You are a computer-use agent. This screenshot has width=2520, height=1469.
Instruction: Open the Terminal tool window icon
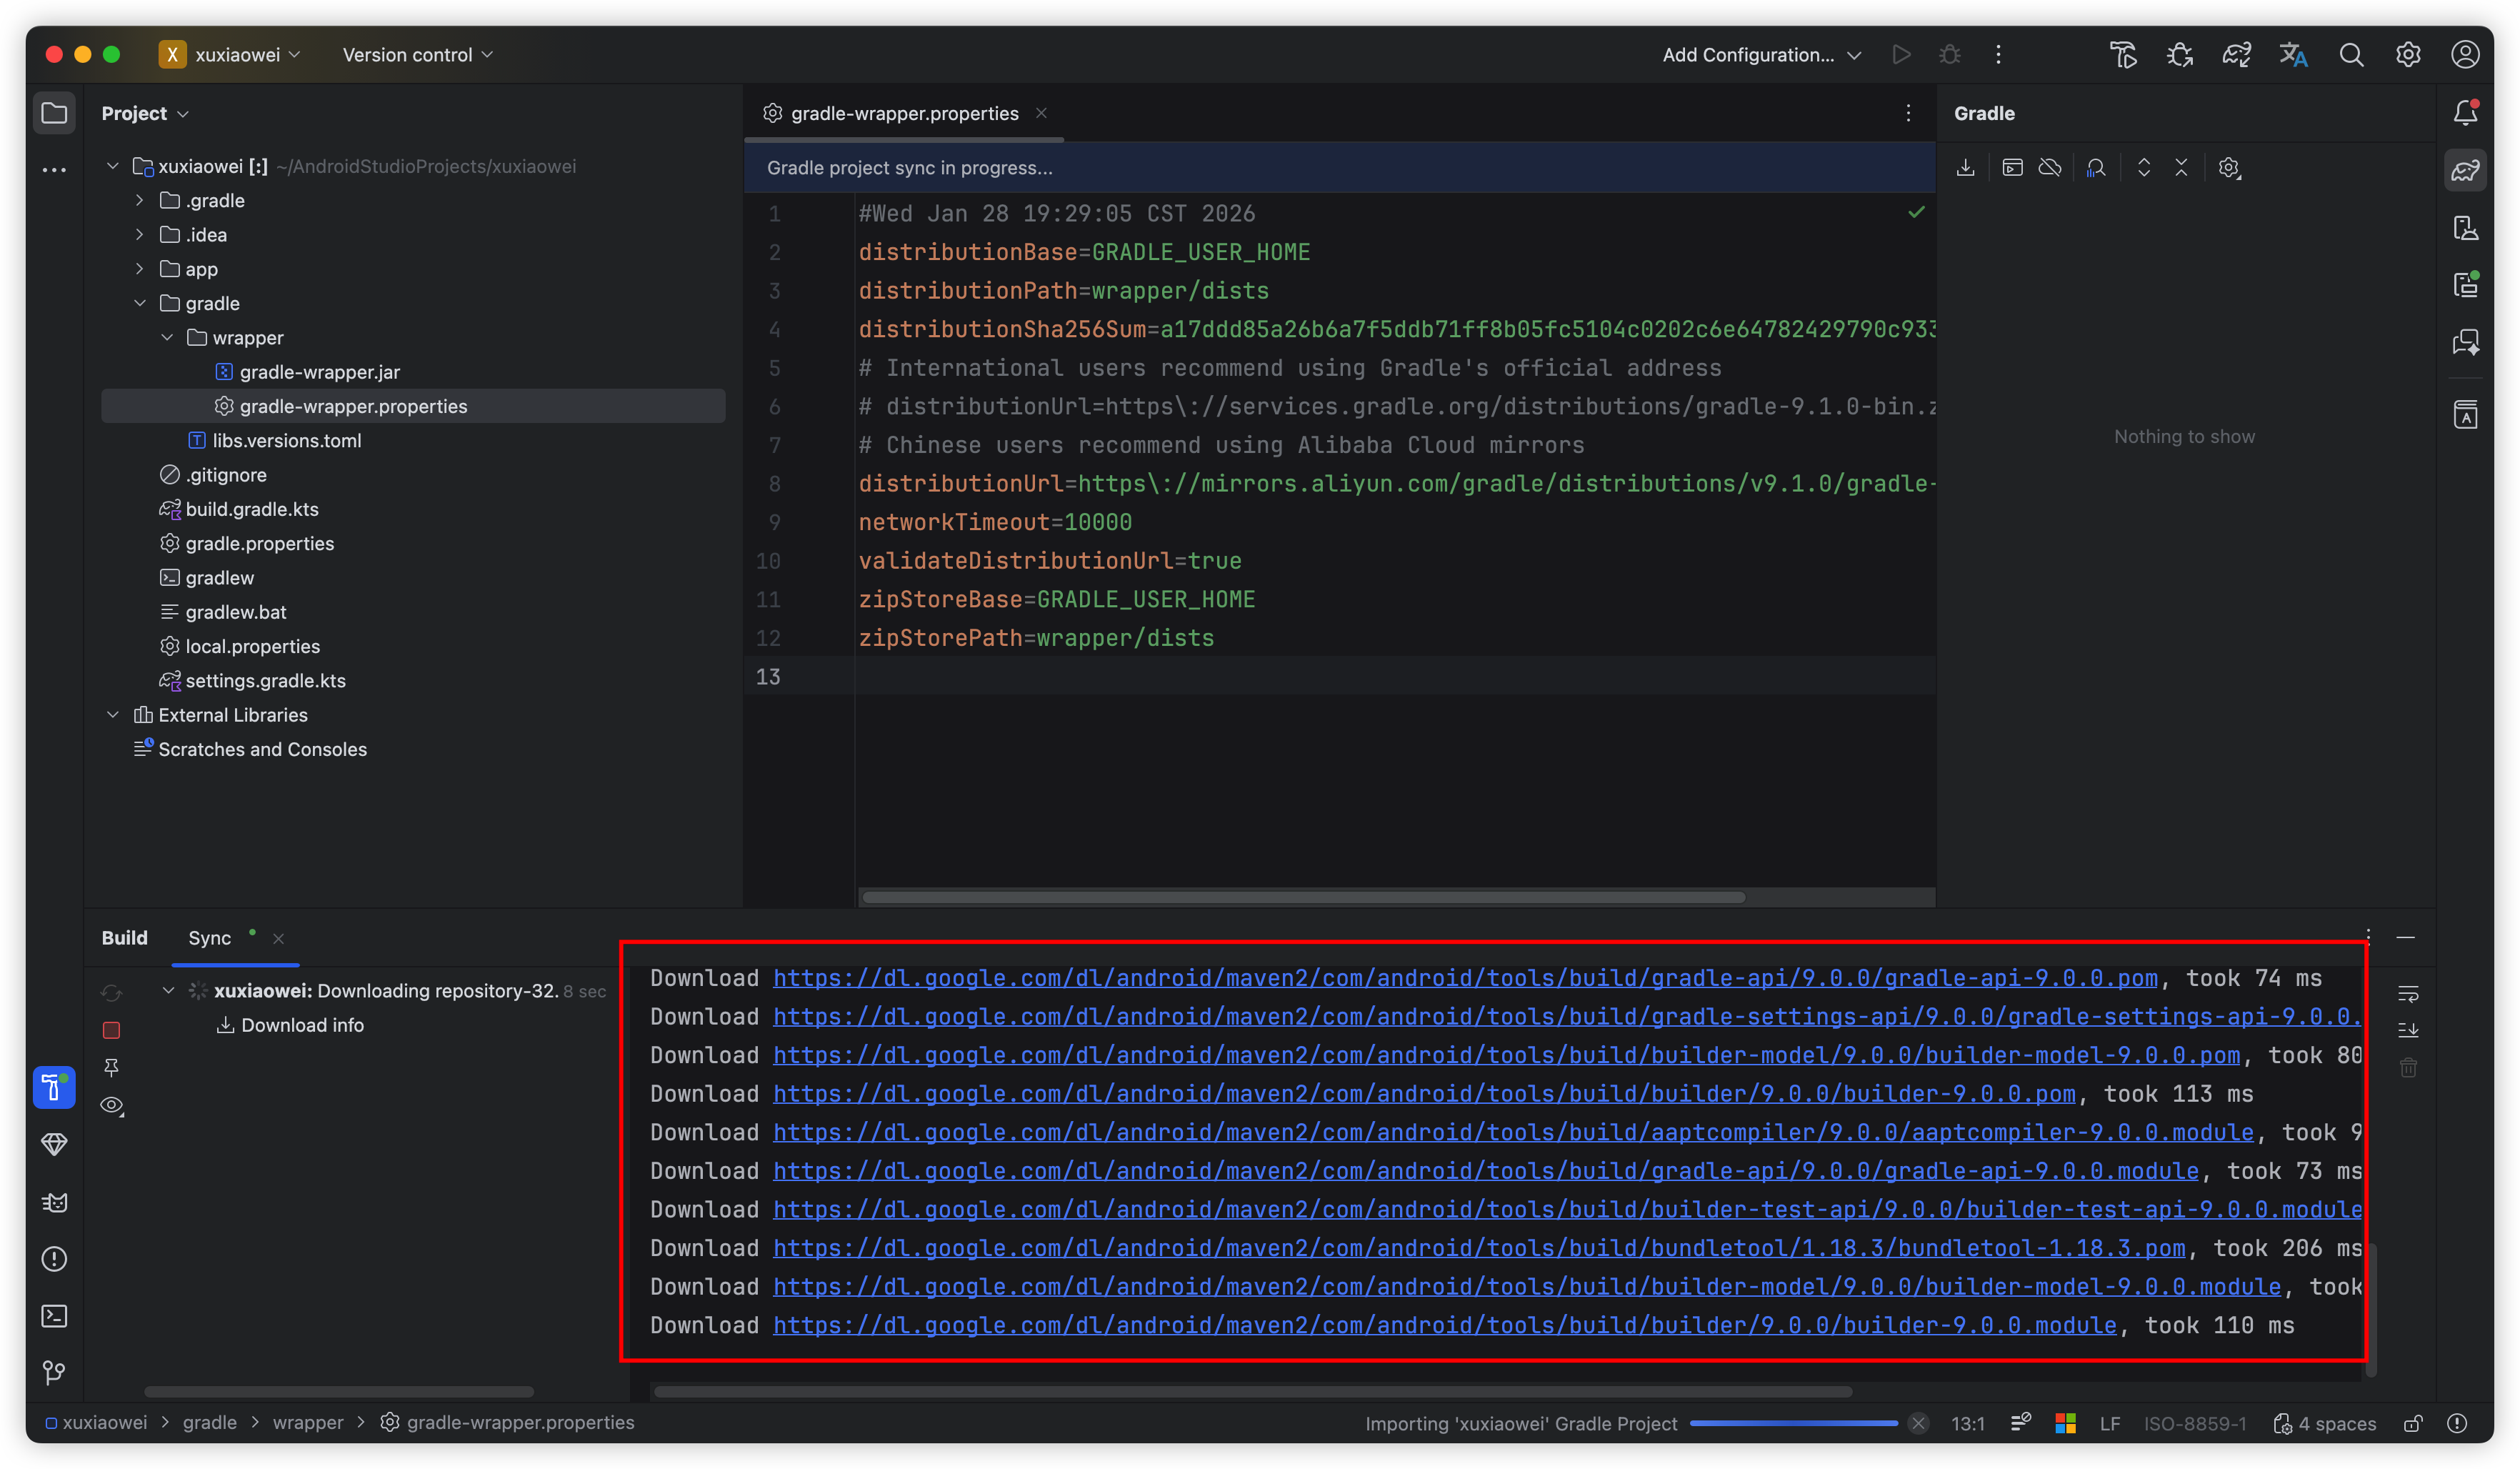click(x=54, y=1316)
